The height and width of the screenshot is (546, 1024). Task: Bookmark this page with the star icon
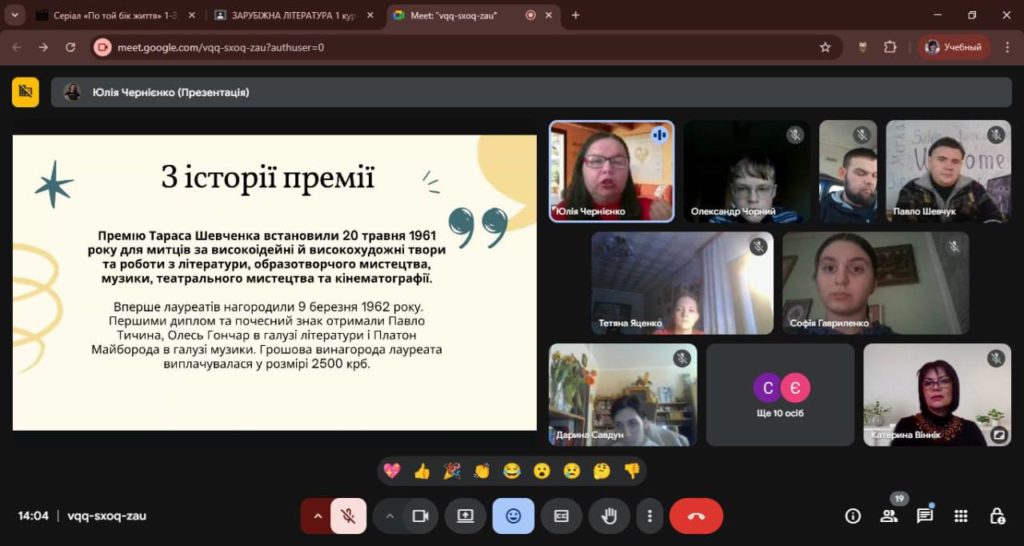(825, 47)
